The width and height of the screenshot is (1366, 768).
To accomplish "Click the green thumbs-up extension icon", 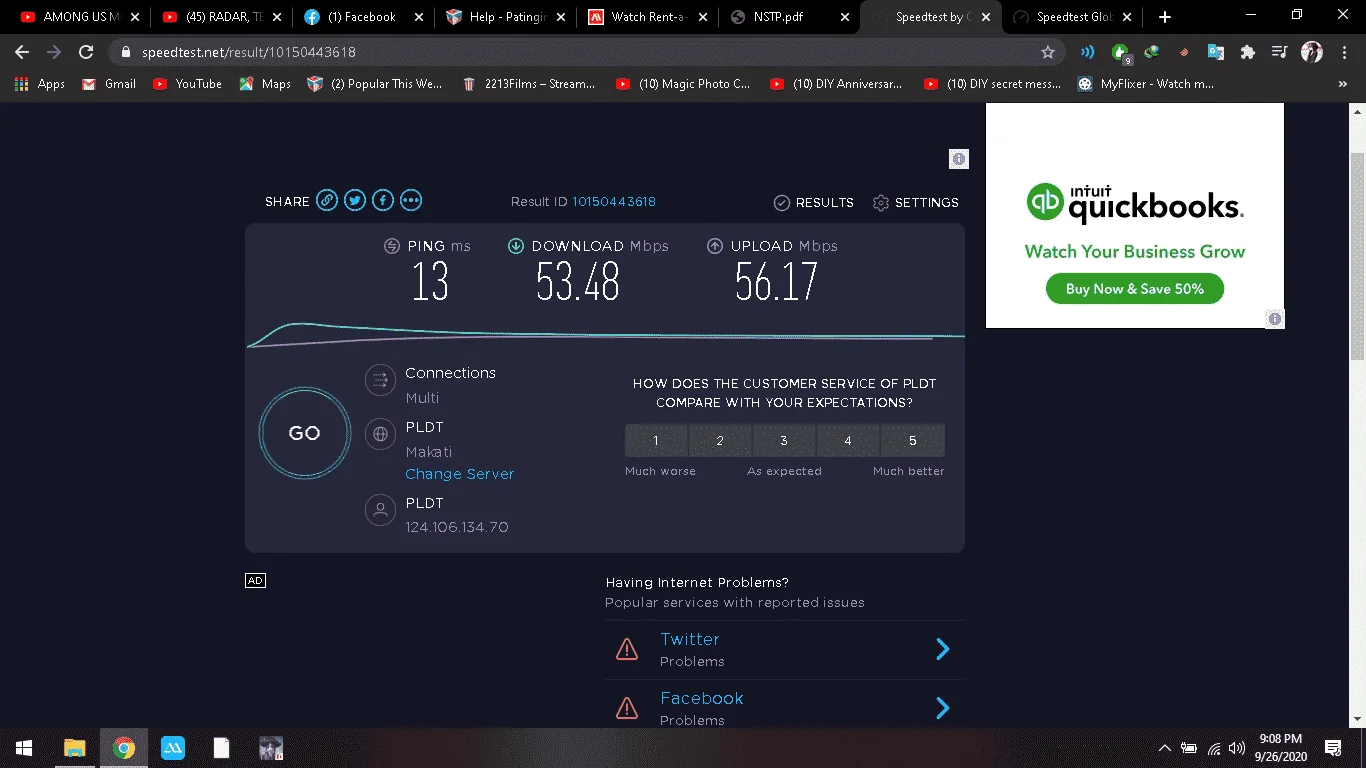I will coord(1120,52).
